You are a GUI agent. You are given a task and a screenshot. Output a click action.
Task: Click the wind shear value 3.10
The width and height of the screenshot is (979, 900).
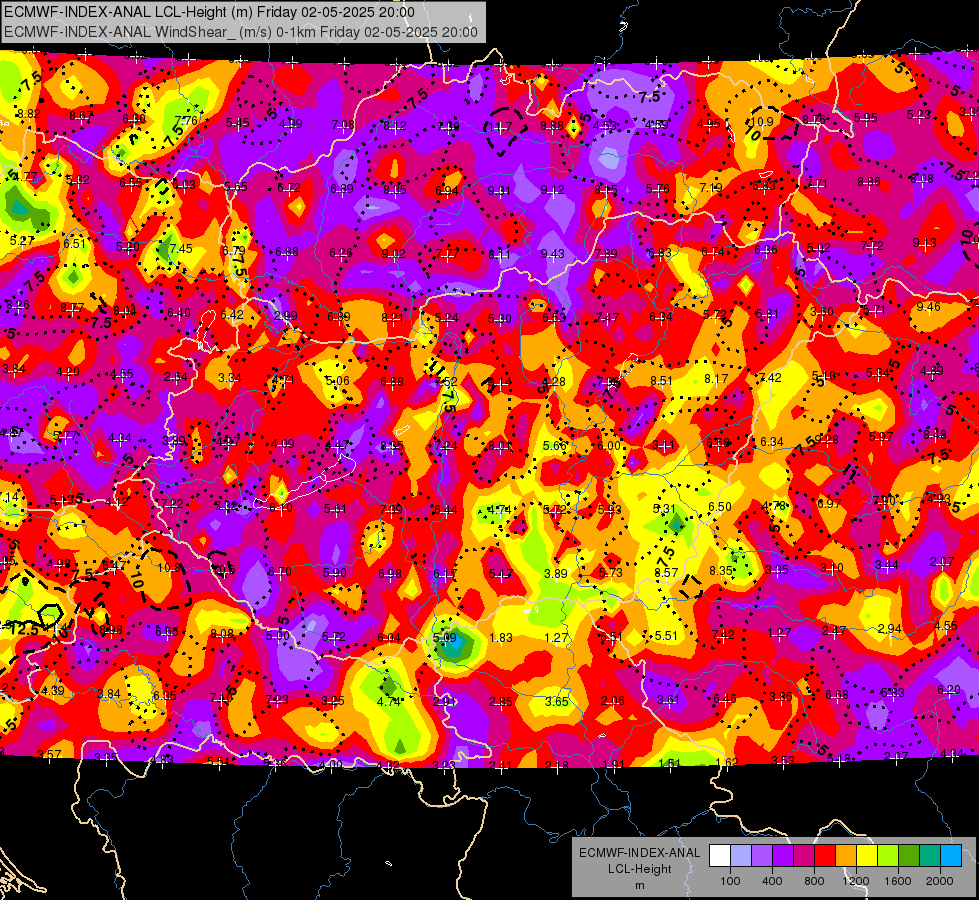832,568
